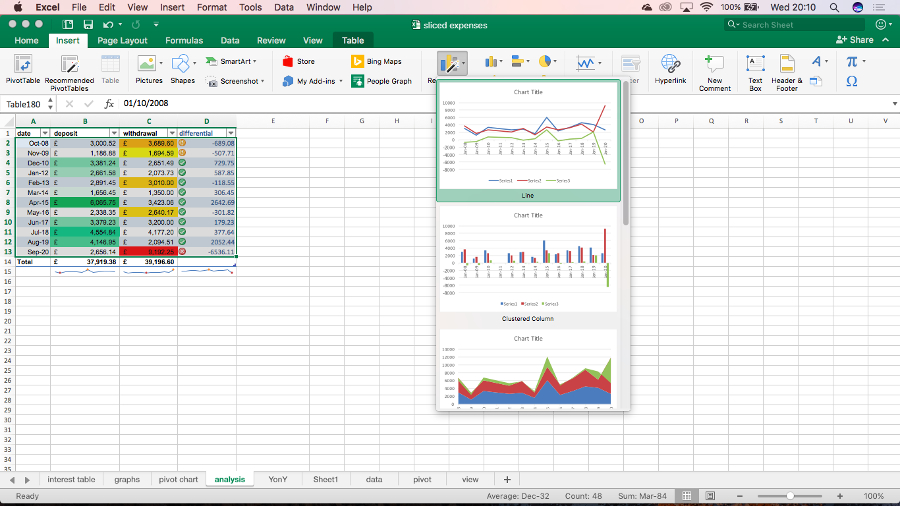Screen dimensions: 900x506
Task: Open the deposit column filter dropdown
Action: tap(114, 133)
